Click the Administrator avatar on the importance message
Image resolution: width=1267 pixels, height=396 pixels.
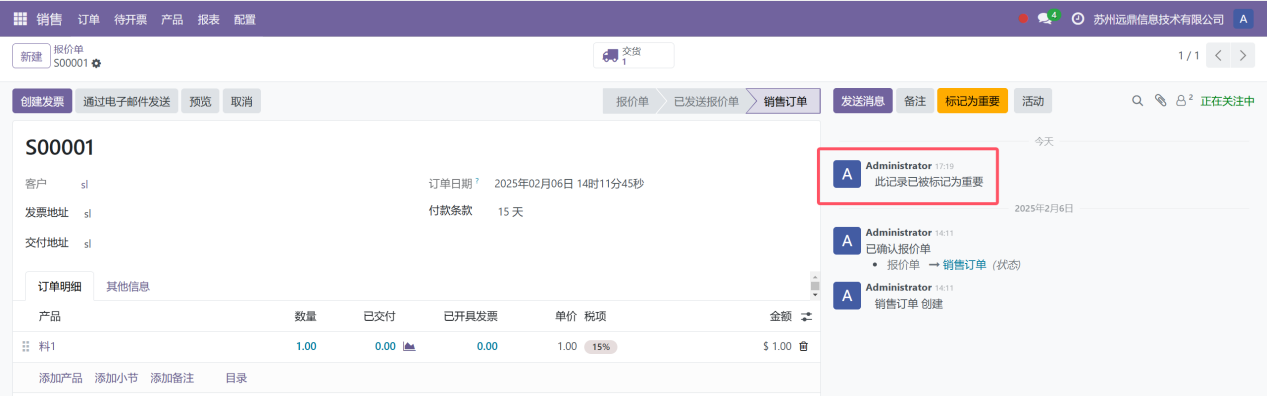click(847, 174)
